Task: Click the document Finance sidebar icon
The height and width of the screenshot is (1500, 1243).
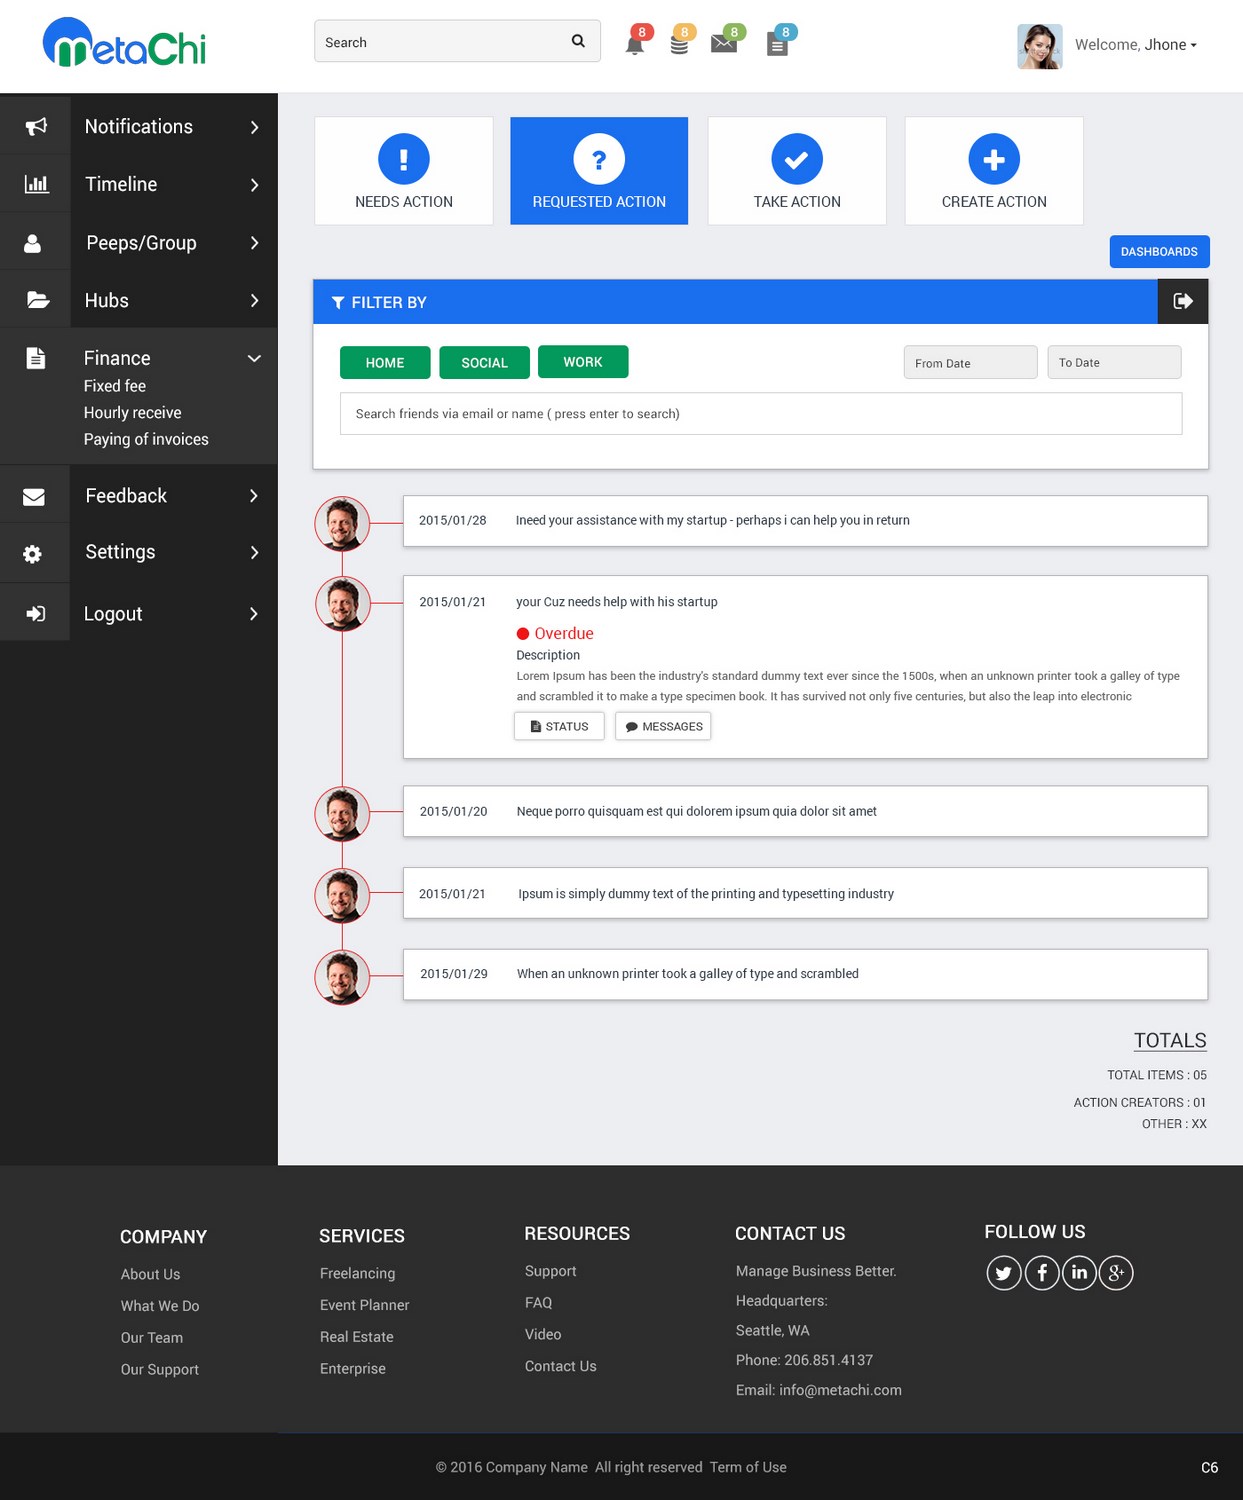Action: point(35,358)
